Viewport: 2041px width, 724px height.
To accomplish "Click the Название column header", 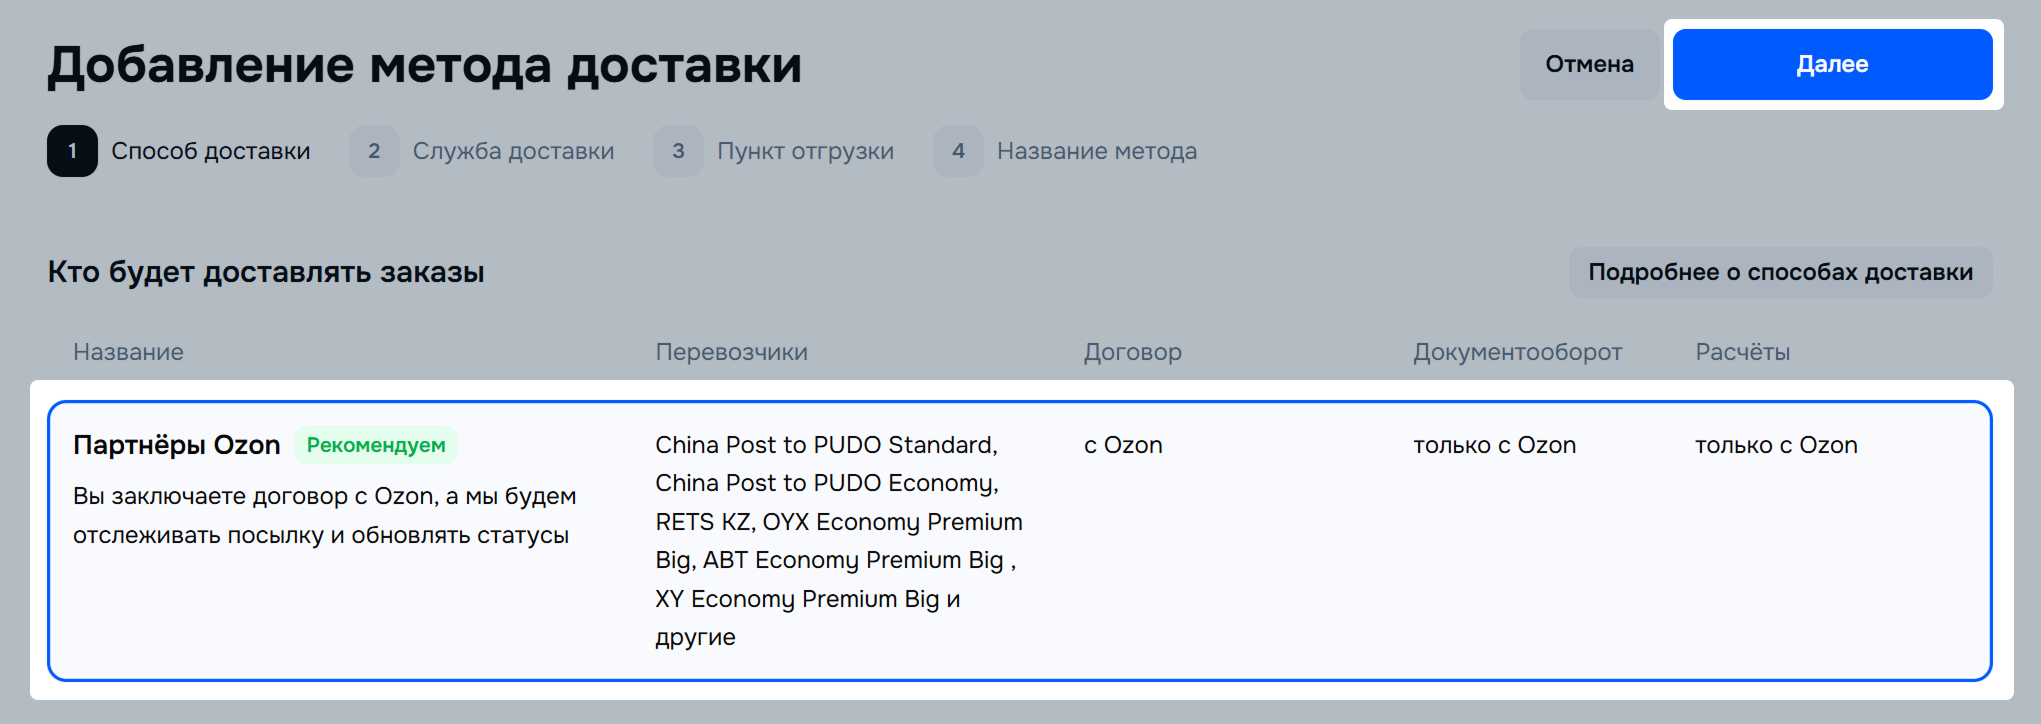I will tap(128, 352).
